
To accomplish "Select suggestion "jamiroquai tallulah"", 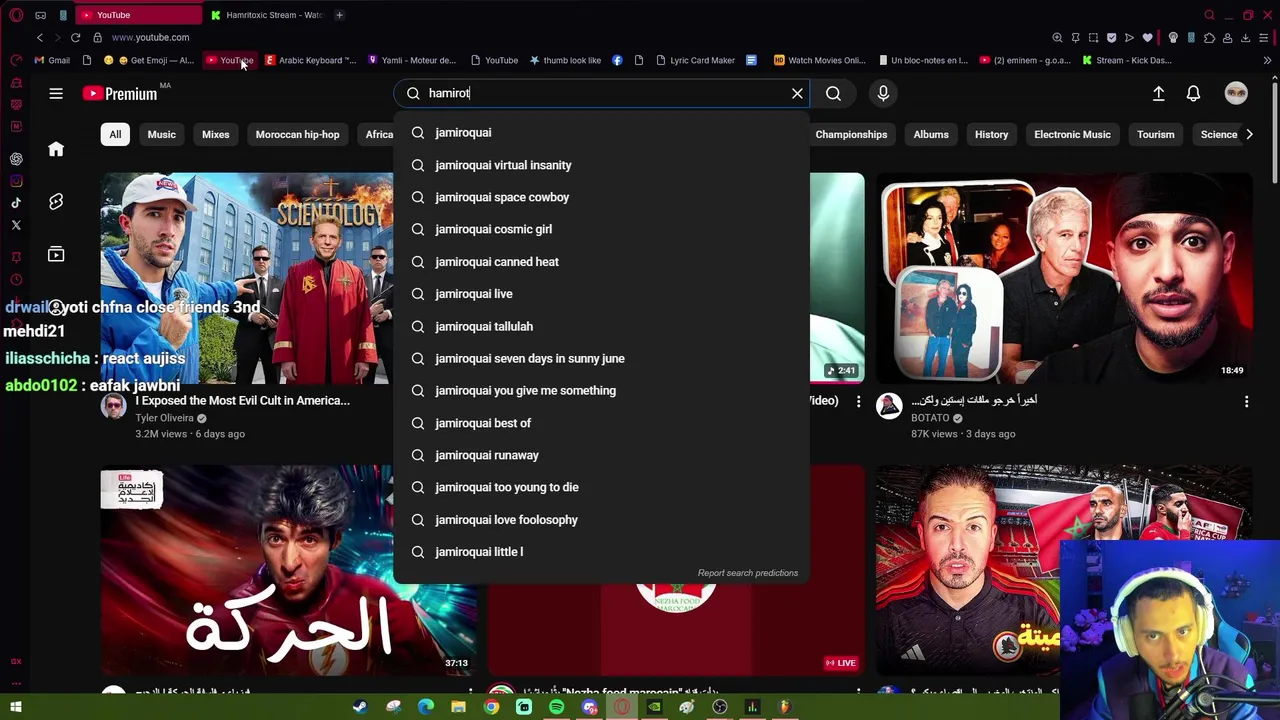I will tap(601, 326).
